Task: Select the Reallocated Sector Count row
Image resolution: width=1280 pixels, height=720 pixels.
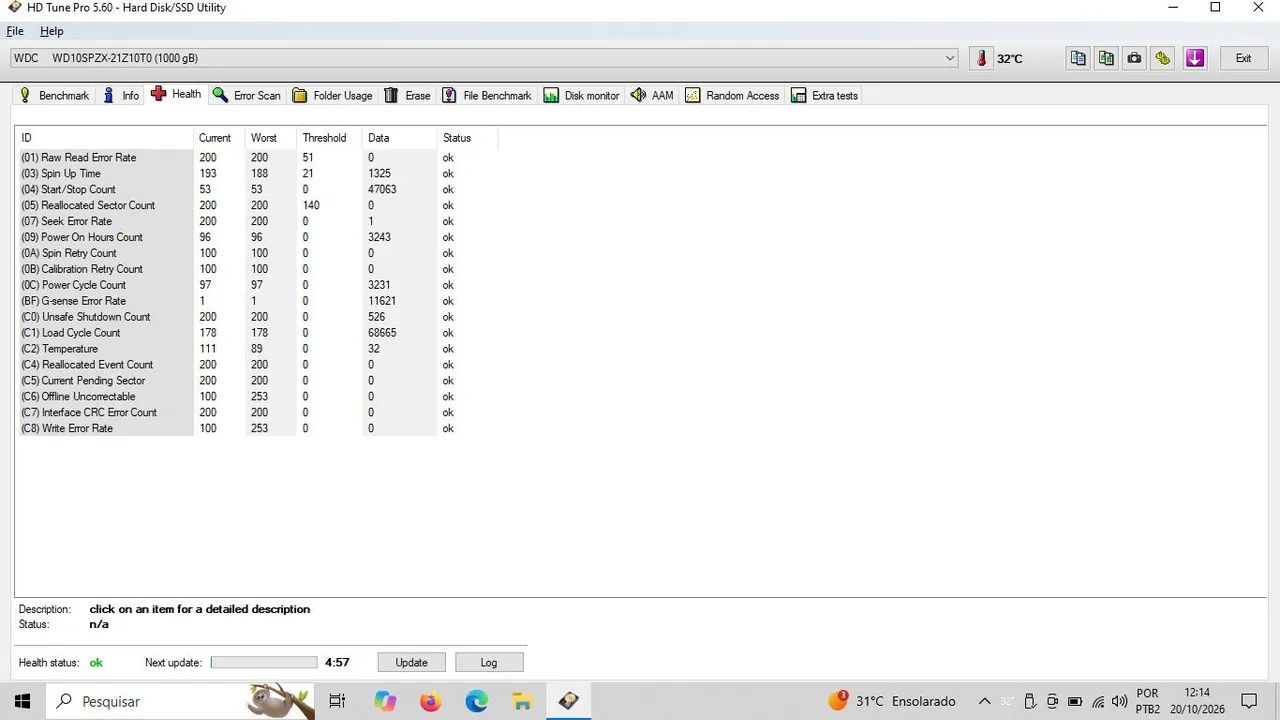Action: (257, 205)
